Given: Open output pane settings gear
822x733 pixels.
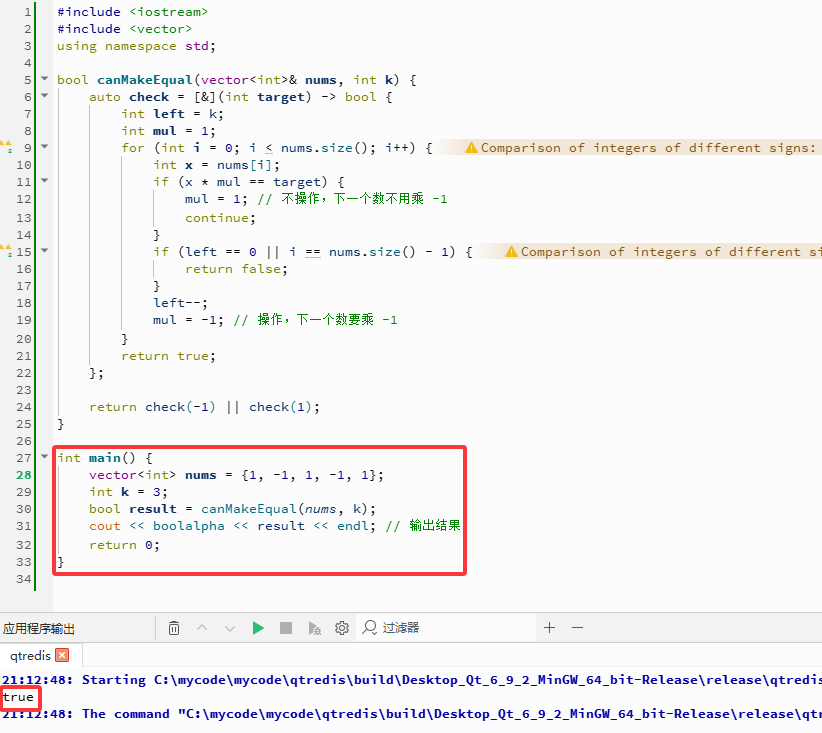Looking at the screenshot, I should (x=342, y=628).
